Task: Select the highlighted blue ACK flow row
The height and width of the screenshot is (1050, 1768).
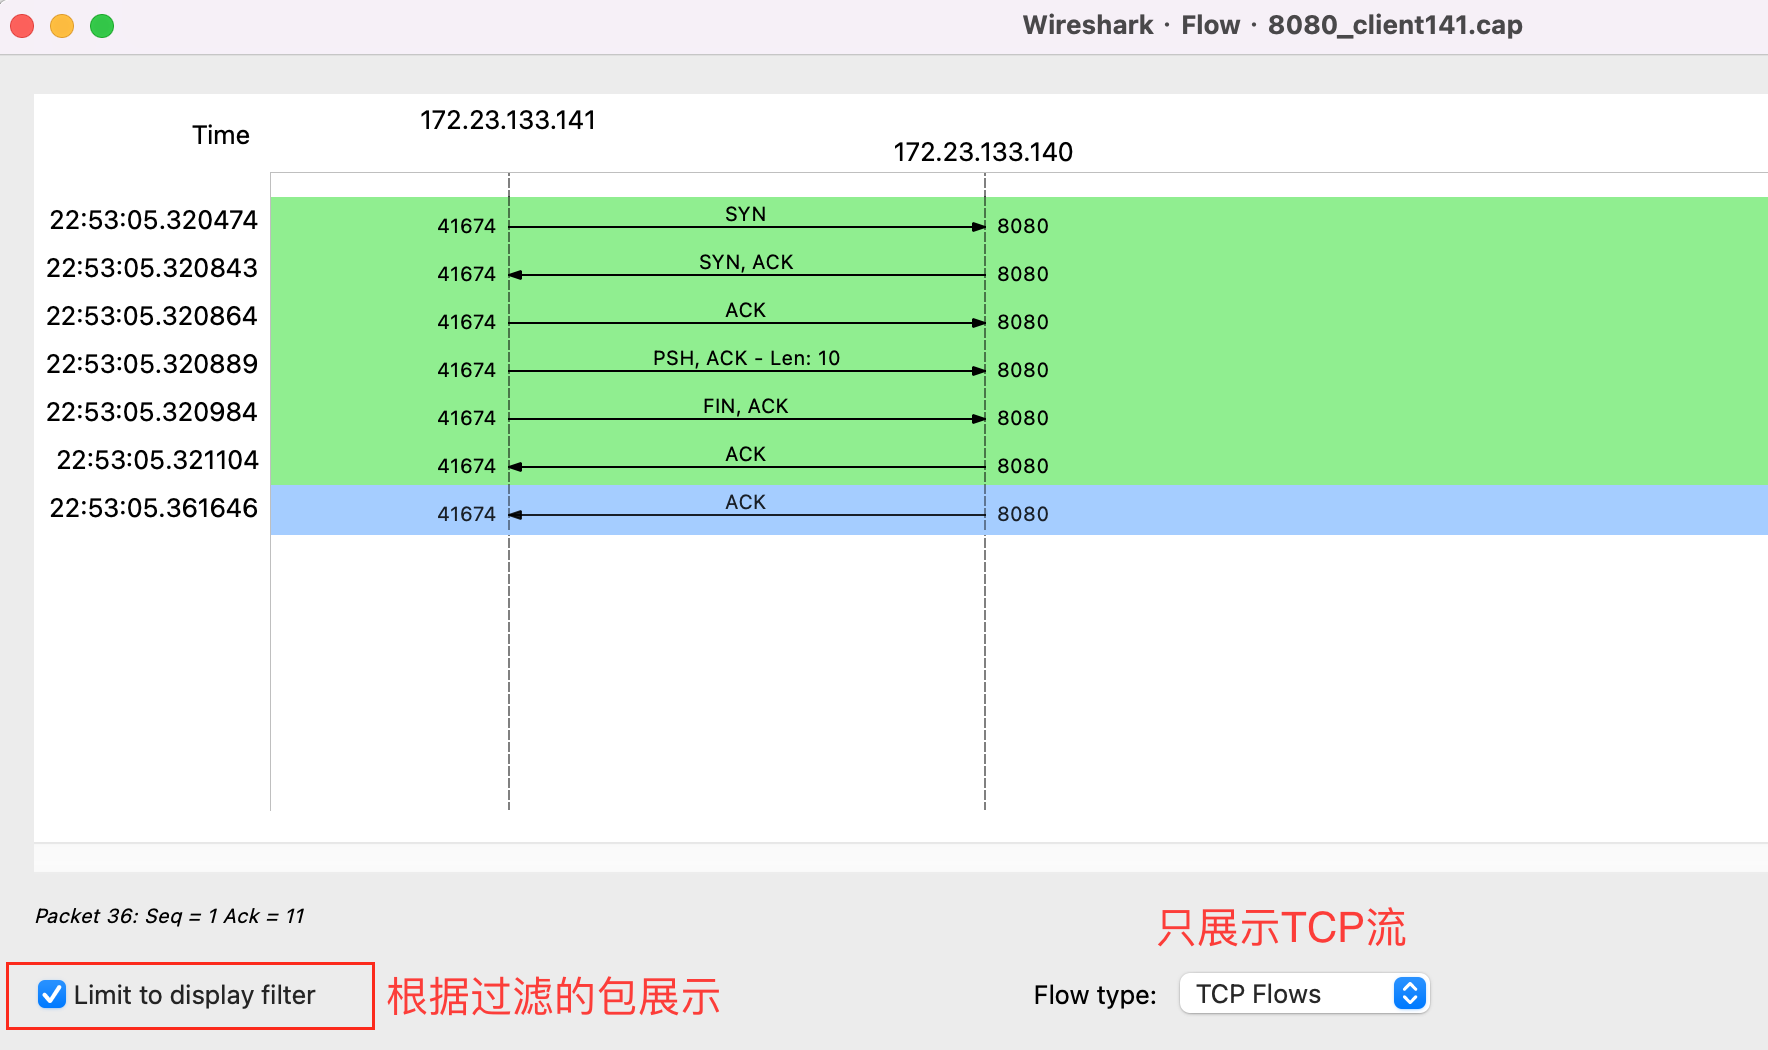Action: click(1019, 510)
